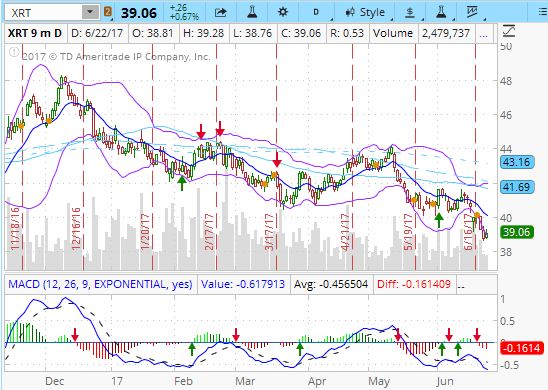Select the trendline drawing tool above price axis

pyautogui.click(x=509, y=31)
